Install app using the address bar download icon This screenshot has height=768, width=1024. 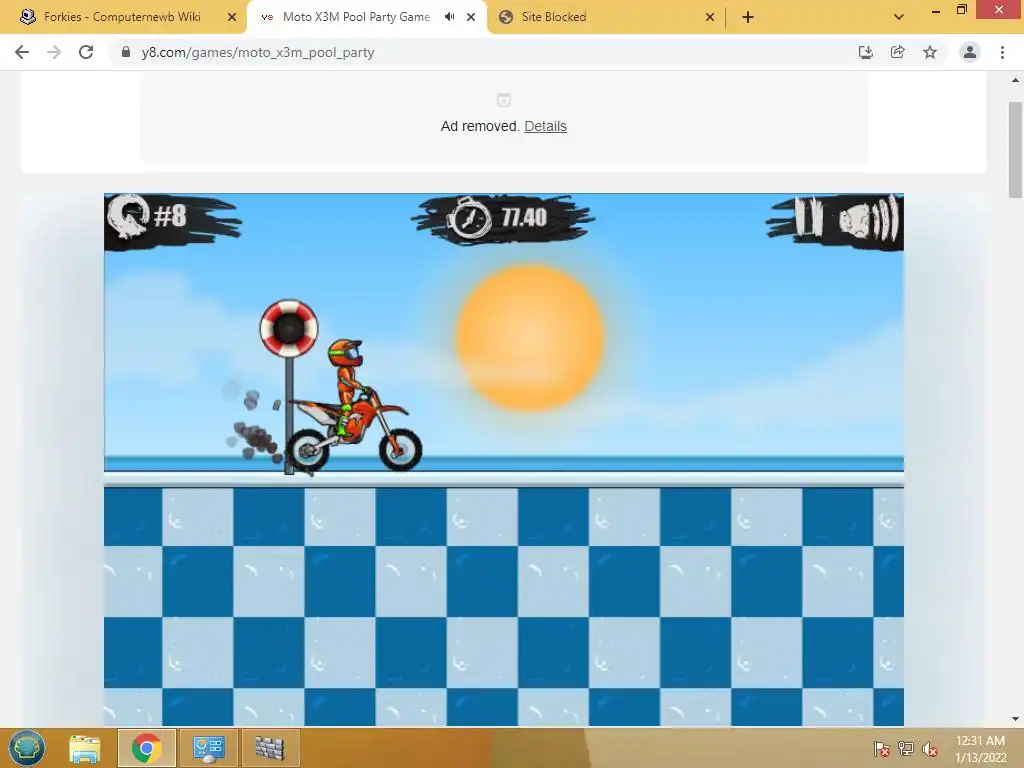[x=865, y=52]
